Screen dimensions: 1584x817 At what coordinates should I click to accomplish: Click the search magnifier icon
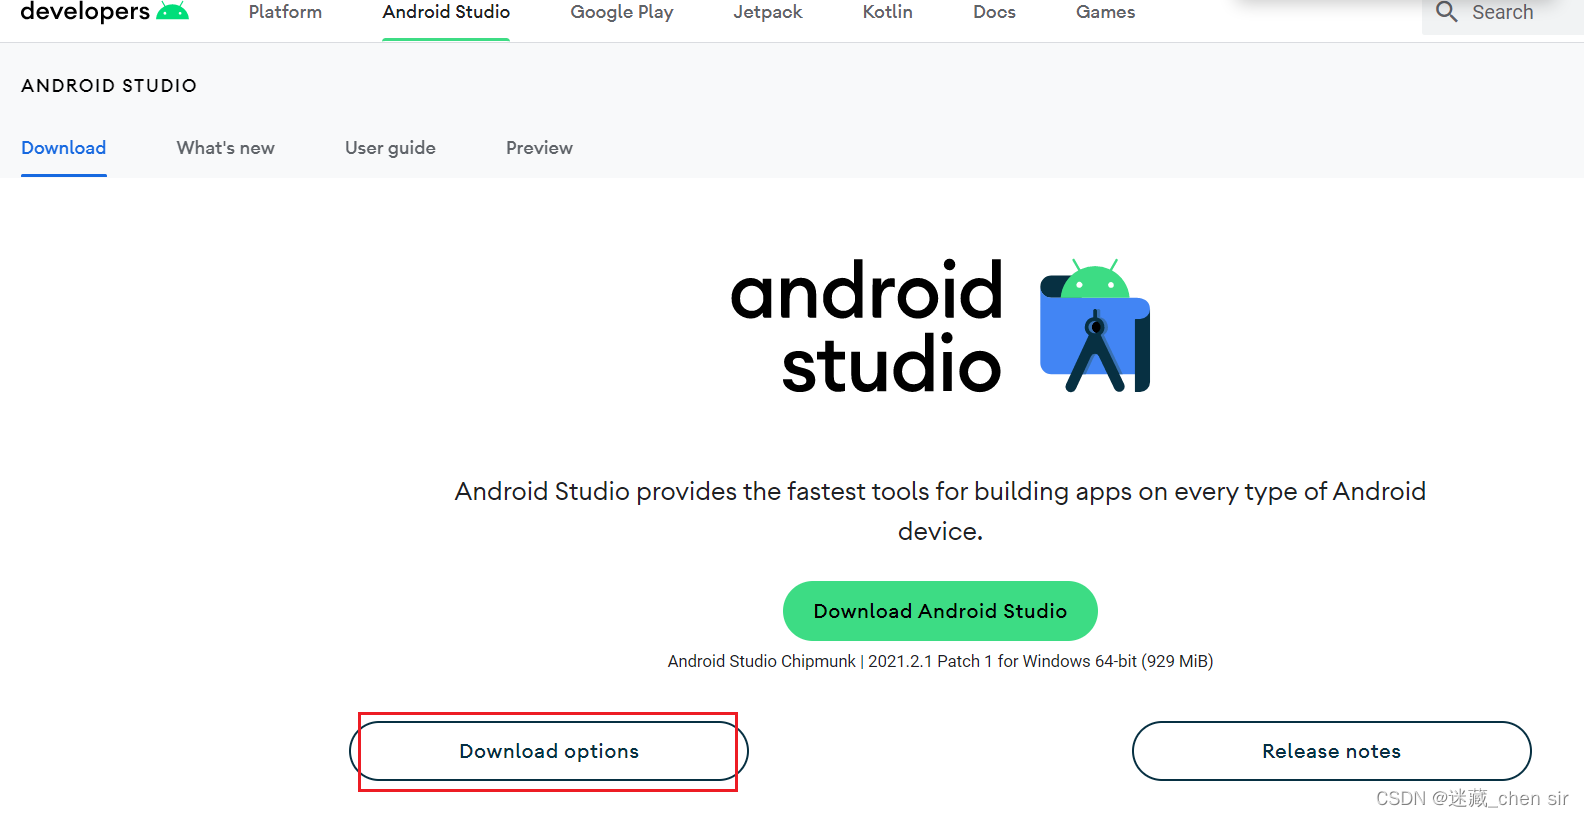tap(1446, 12)
